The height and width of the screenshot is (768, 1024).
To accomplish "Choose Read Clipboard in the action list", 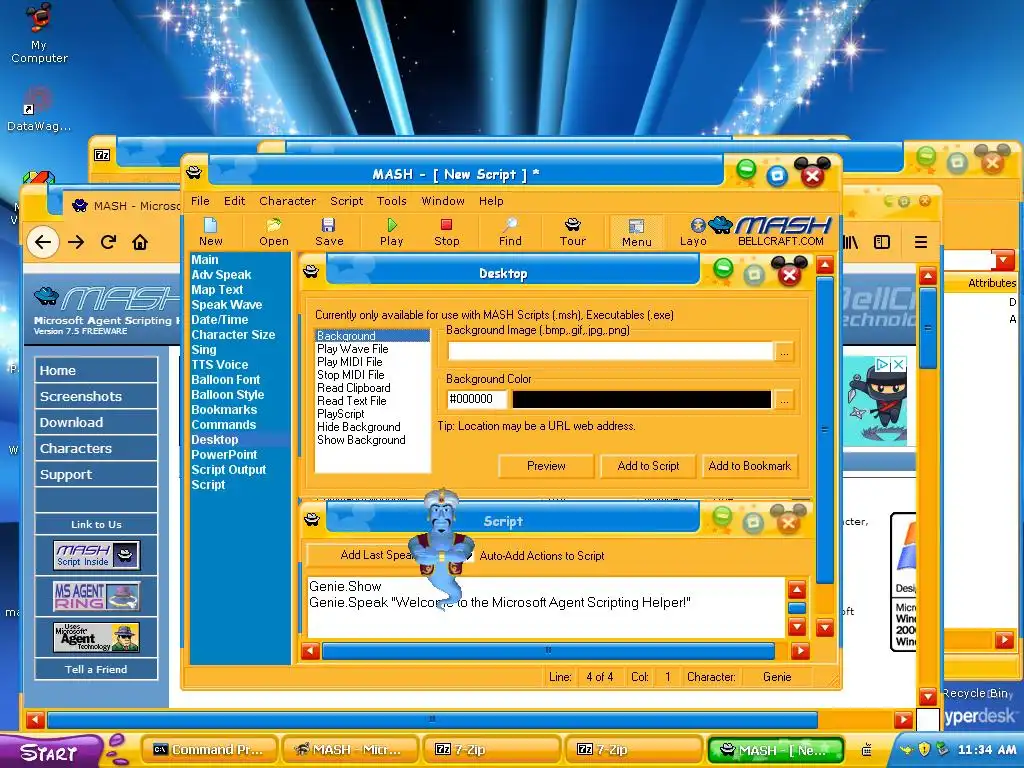I will tap(353, 389).
